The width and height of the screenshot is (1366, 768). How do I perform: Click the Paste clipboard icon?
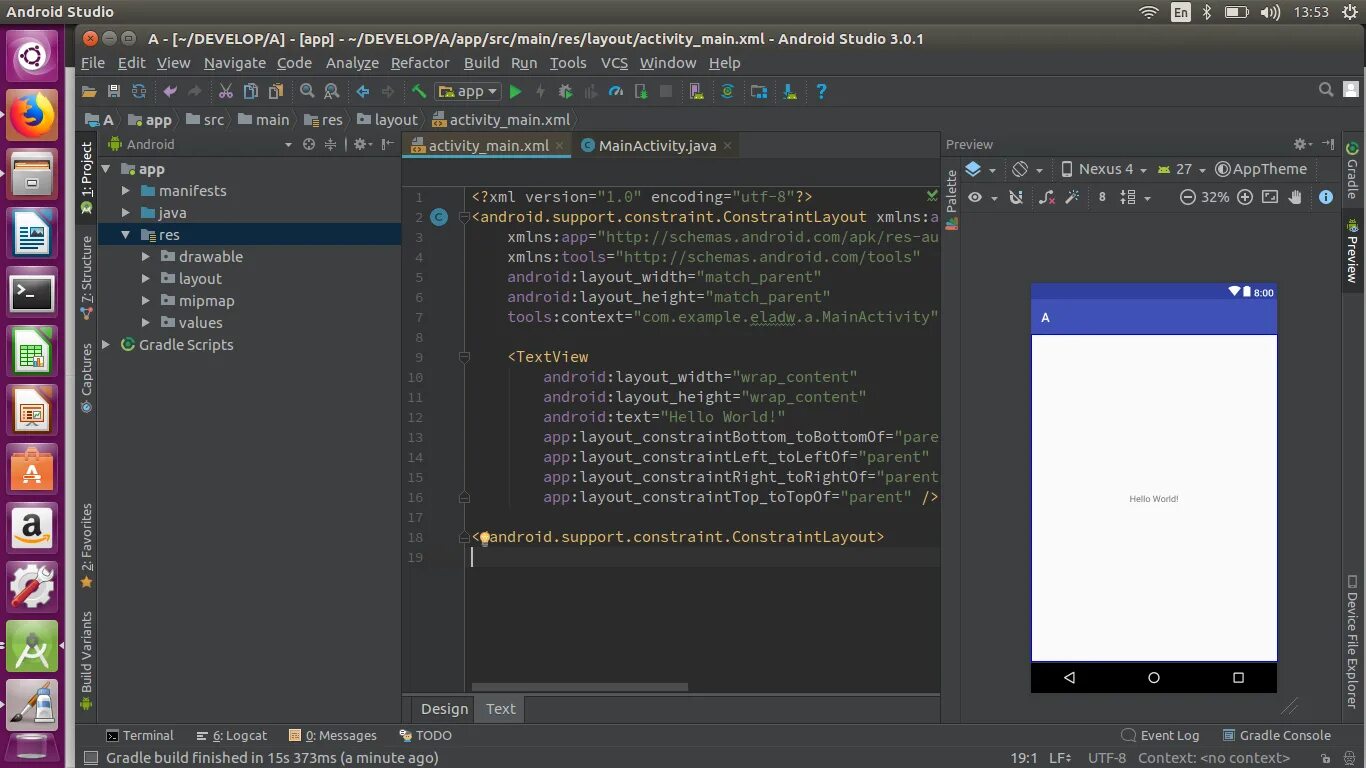(x=275, y=91)
